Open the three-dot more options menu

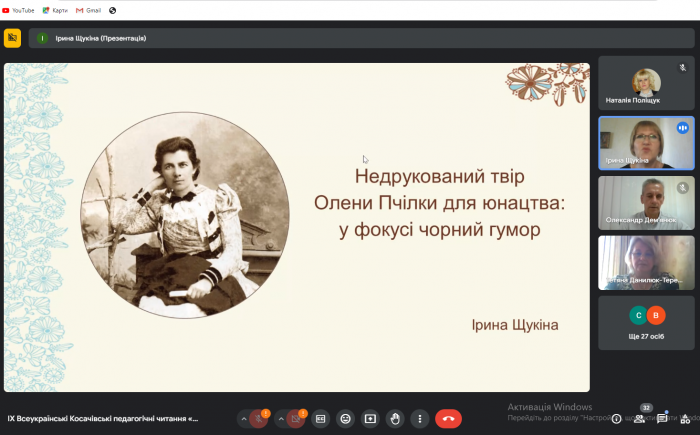coord(420,419)
